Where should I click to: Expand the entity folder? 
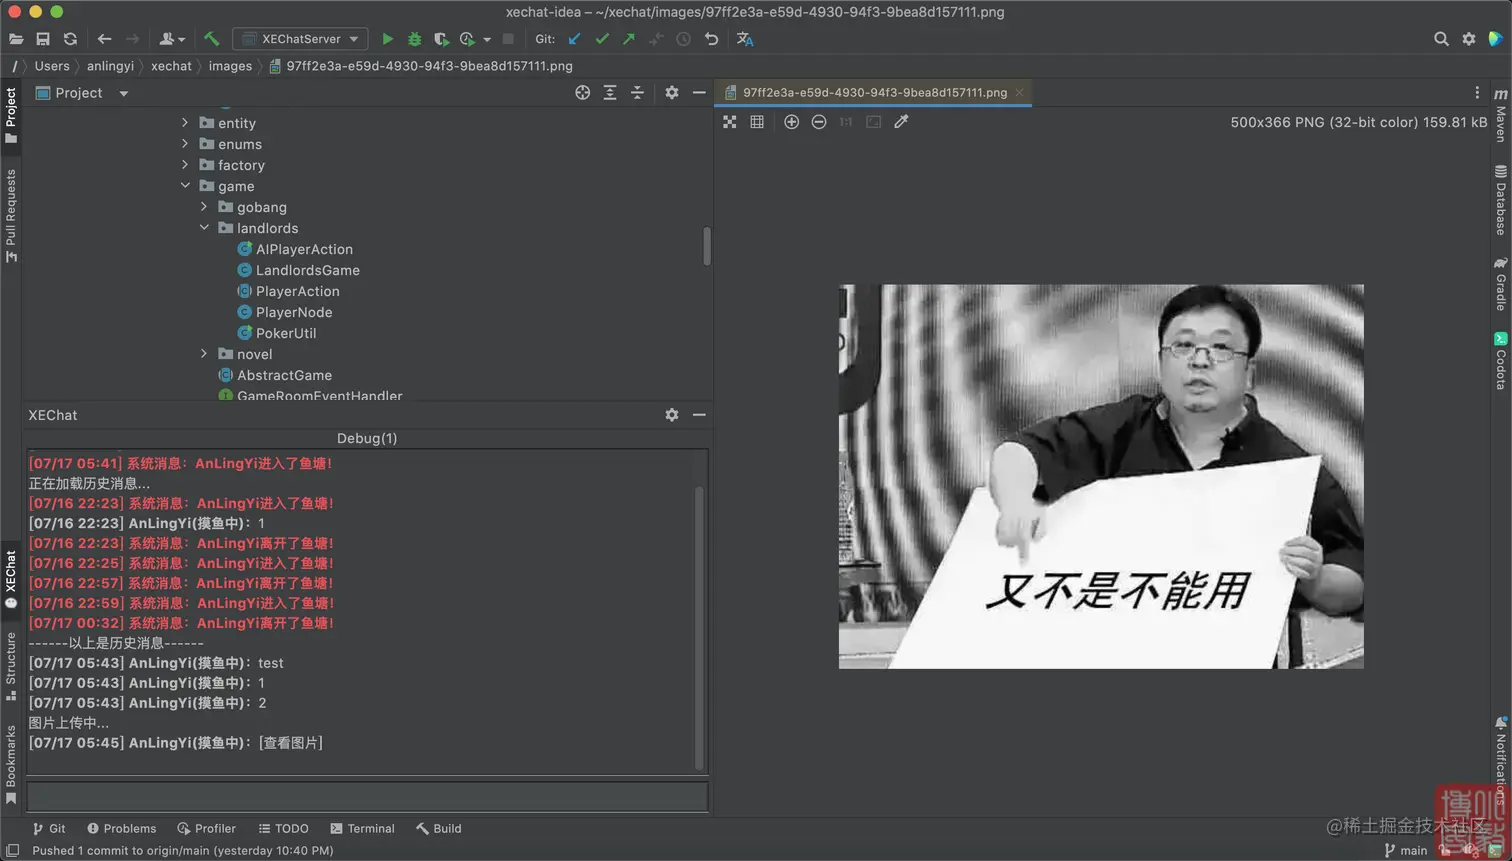coord(185,123)
